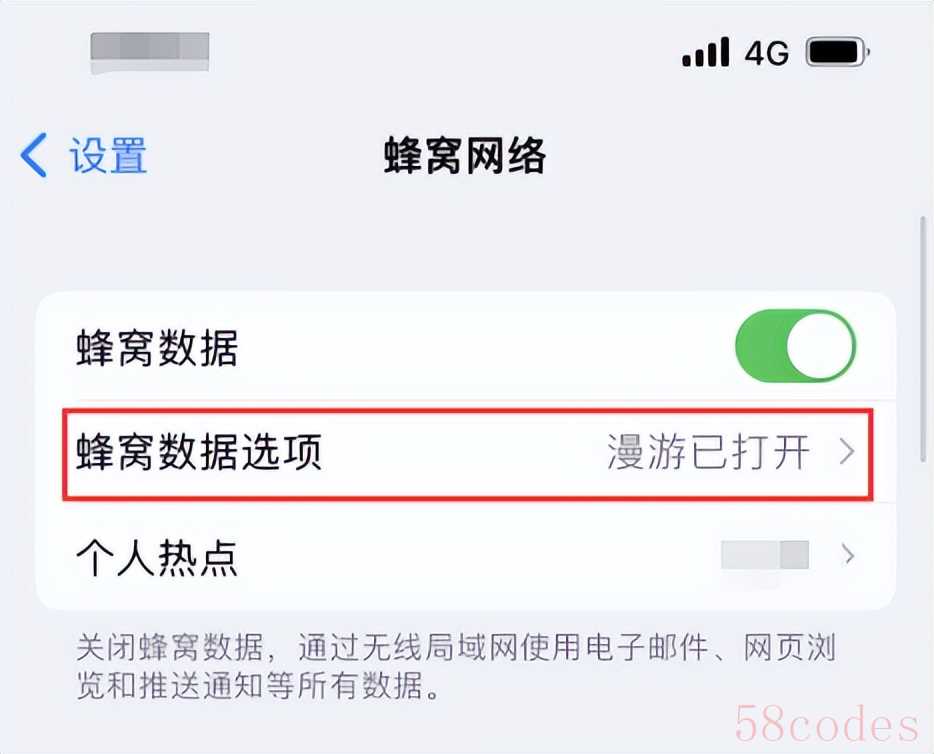This screenshot has height=754, width=934.
Task: Expand chevron next to 漫游已打开
Action: pyautogui.click(x=848, y=451)
